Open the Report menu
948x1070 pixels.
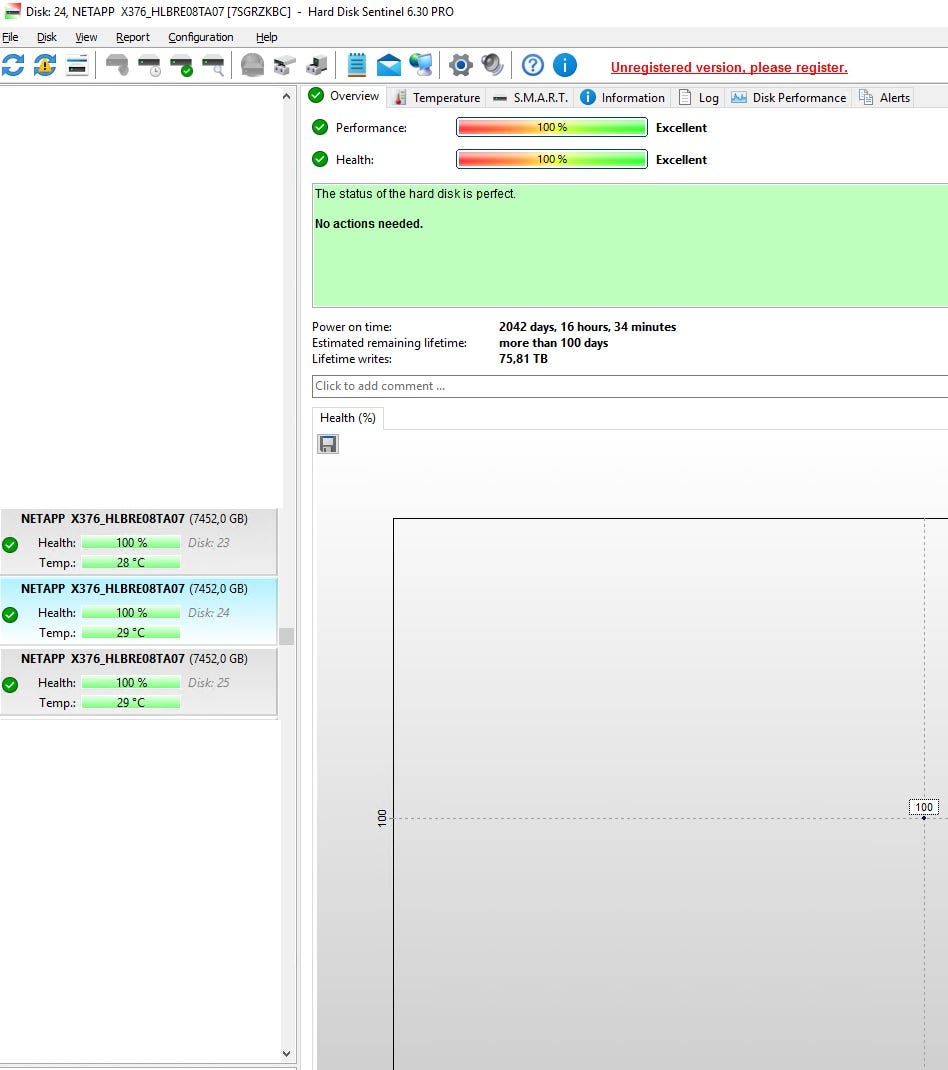click(x=132, y=37)
